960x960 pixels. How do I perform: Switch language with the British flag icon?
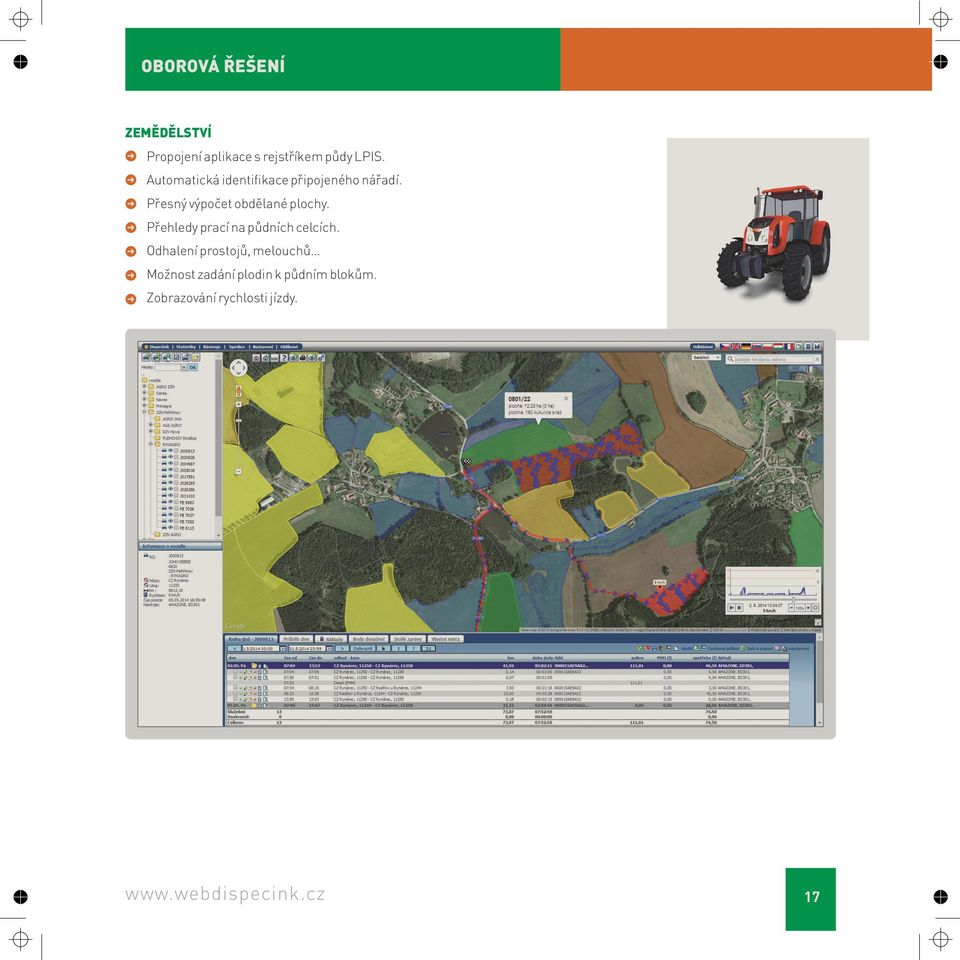(735, 347)
